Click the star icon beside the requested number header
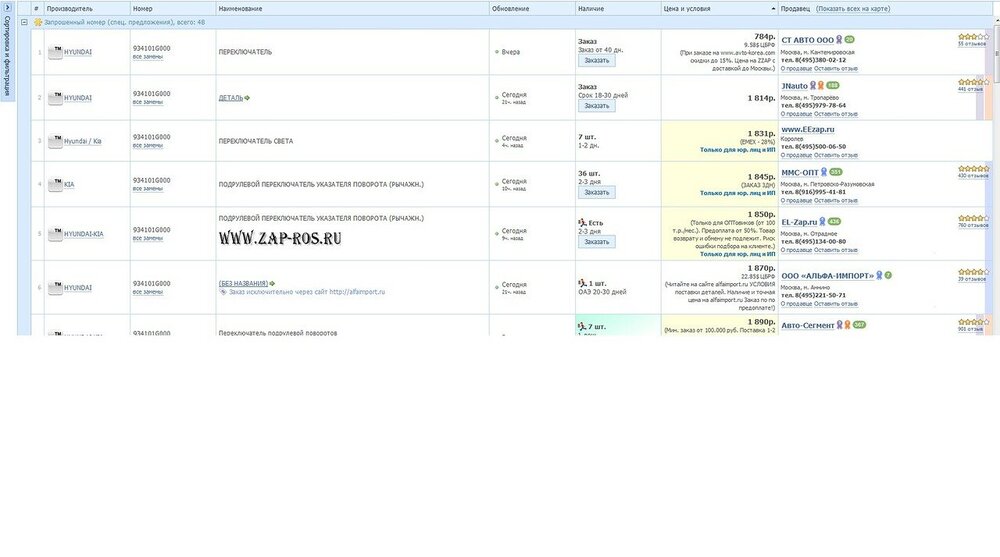Viewport: 1000px width, 557px height. 38,22
